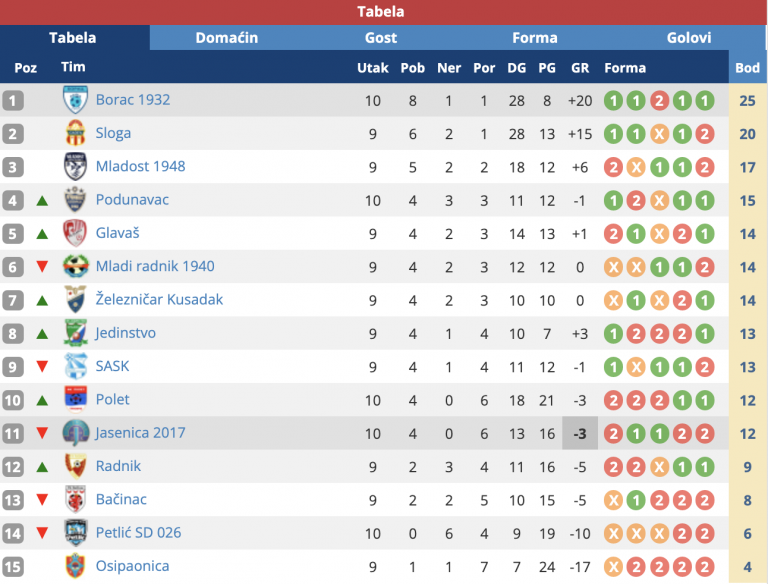Image resolution: width=768 pixels, height=584 pixels.
Task: Click the Podunavac team crest
Action: [75, 200]
